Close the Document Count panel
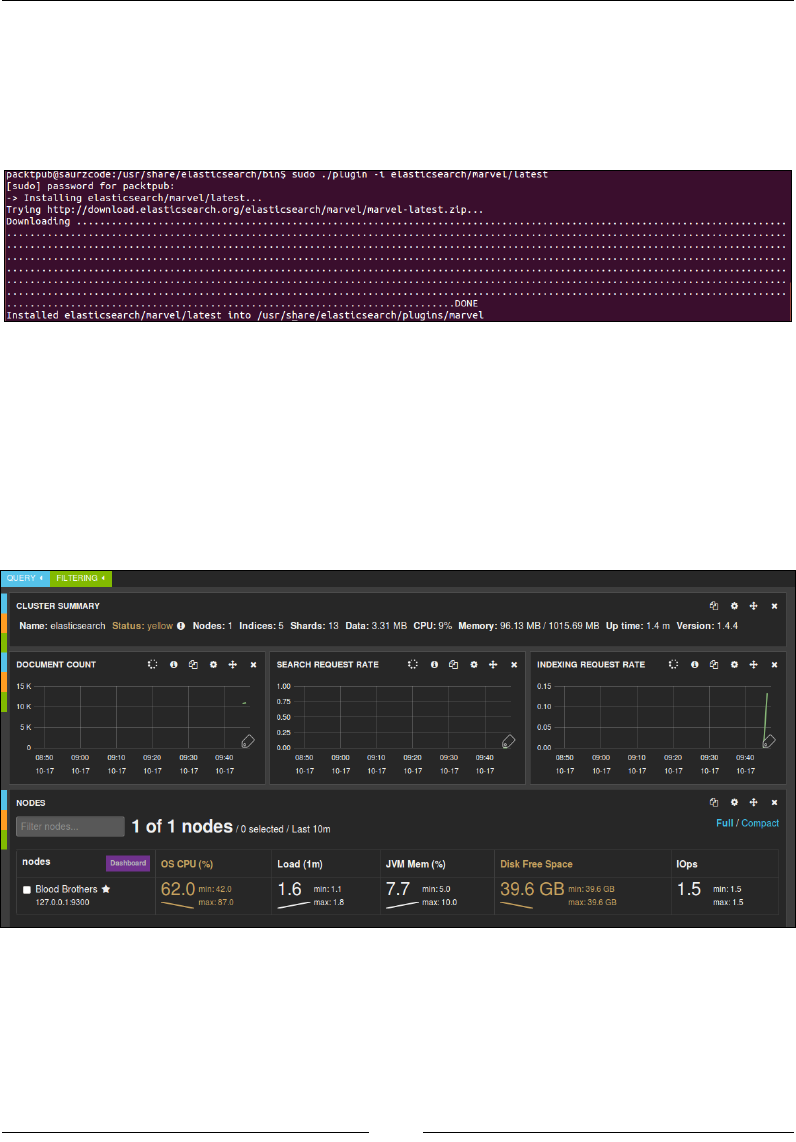This screenshot has width=796, height=1142. 253,665
